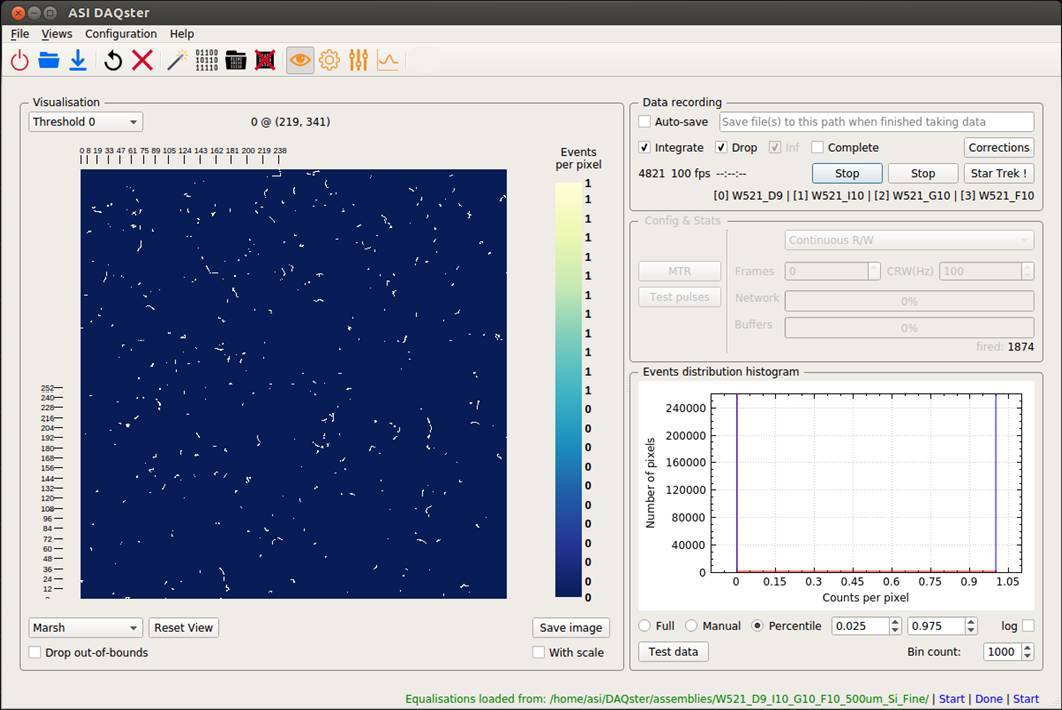This screenshot has width=1062, height=710.
Task: Select the magic wand toolbar icon
Action: coord(177,61)
